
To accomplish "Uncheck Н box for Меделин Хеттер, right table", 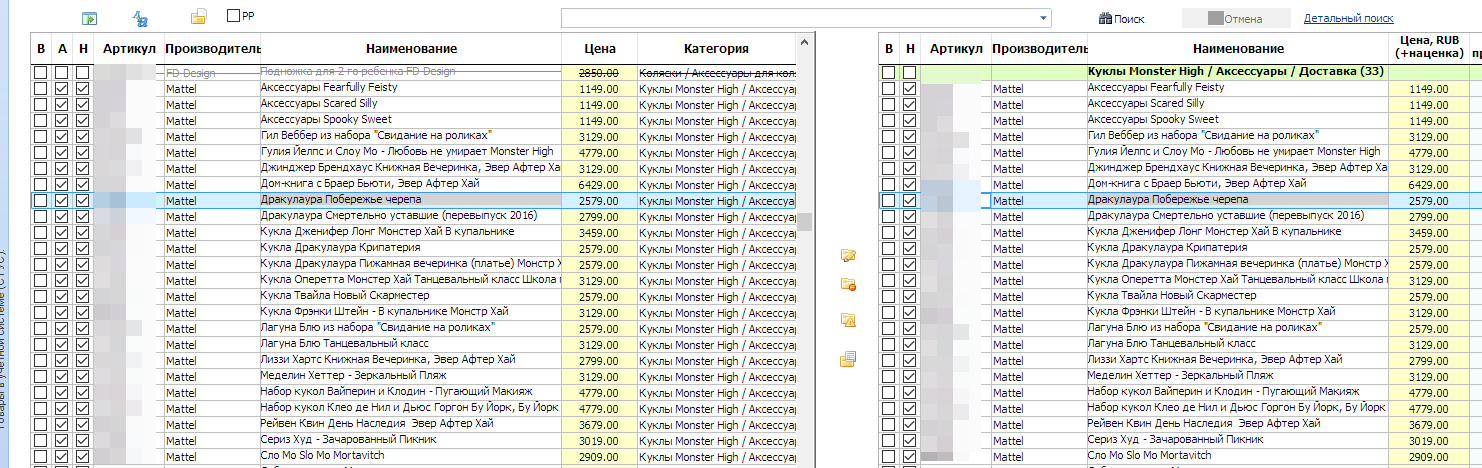I will point(909,377).
